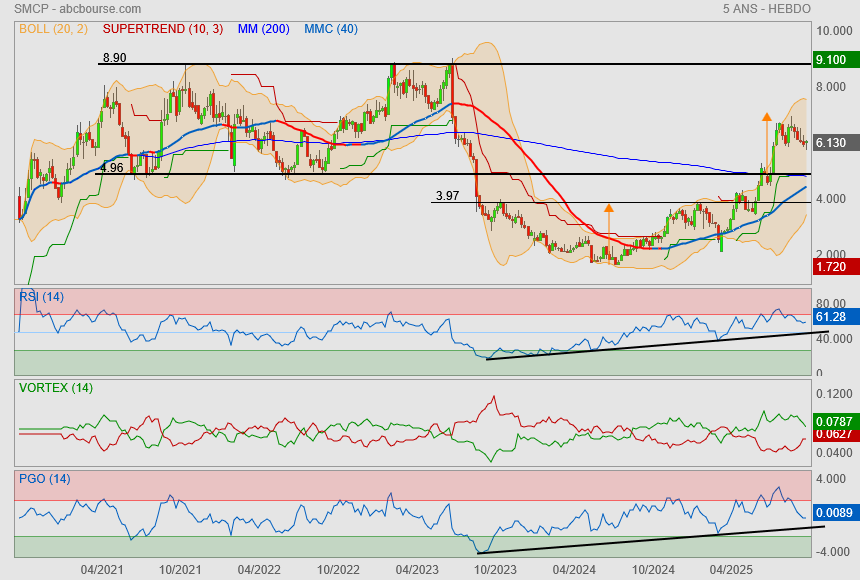The image size is (860, 580).
Task: Click the grey 6.130 current price tag
Action: pos(831,143)
